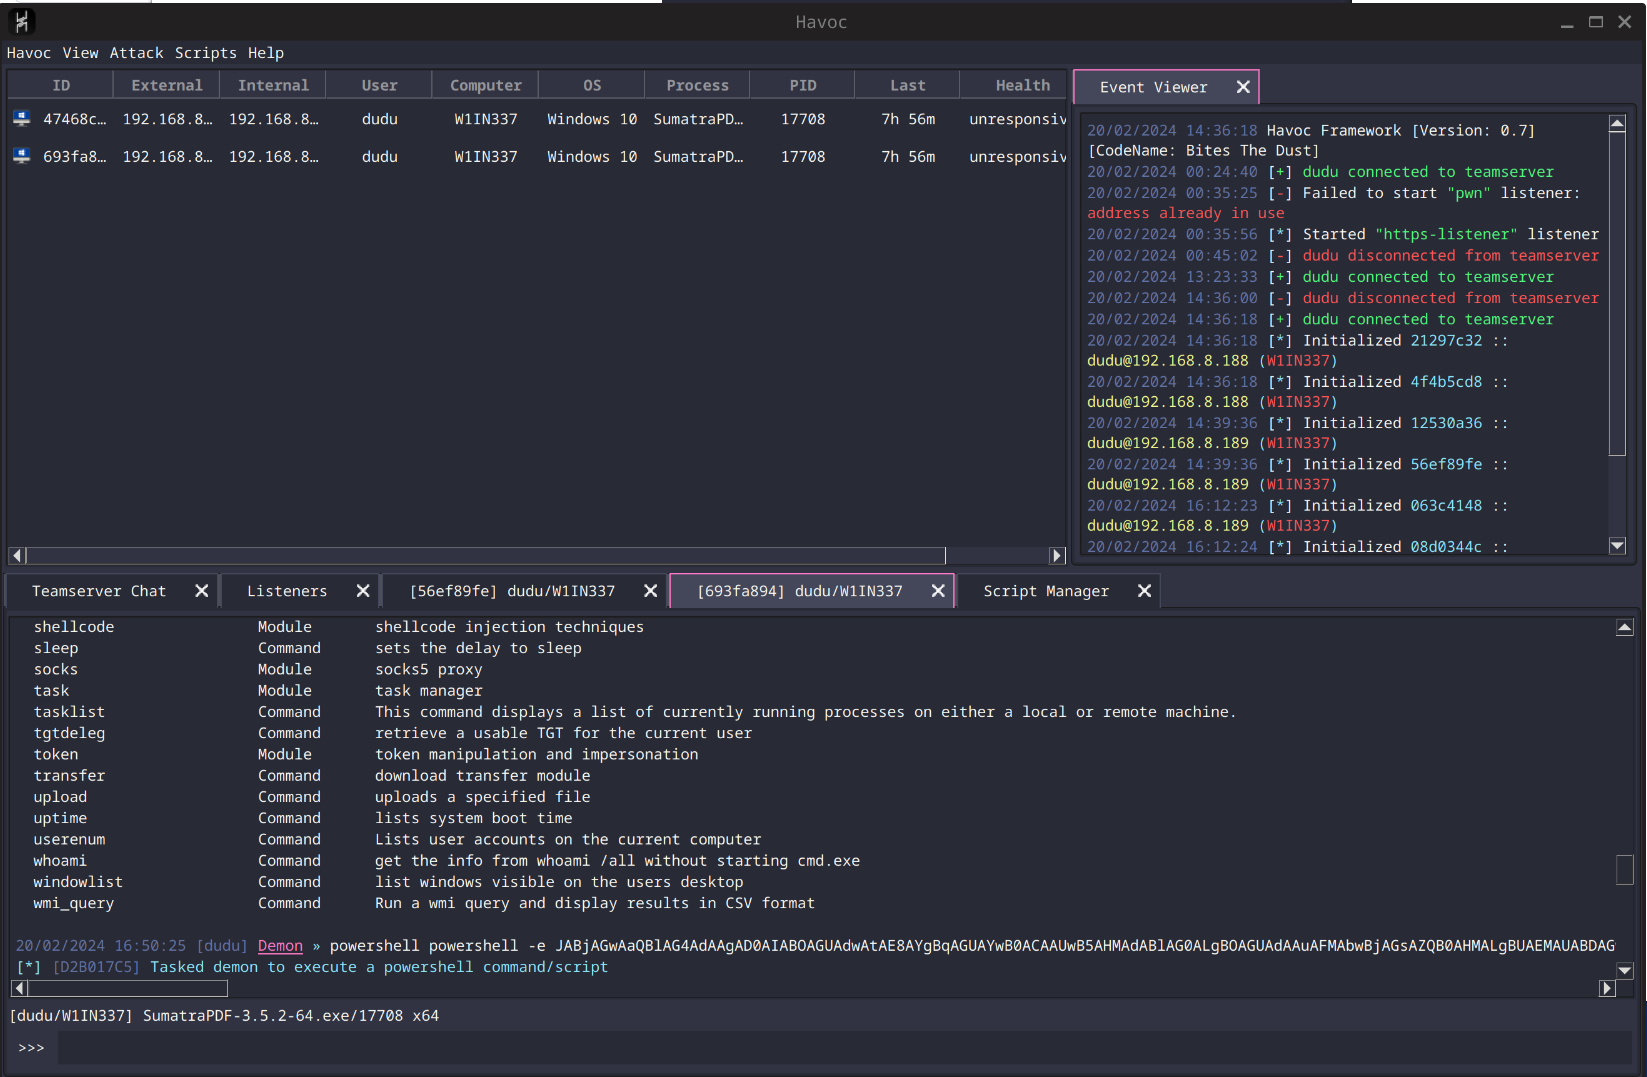Open the Havoc menu
The height and width of the screenshot is (1077, 1647).
point(29,53)
